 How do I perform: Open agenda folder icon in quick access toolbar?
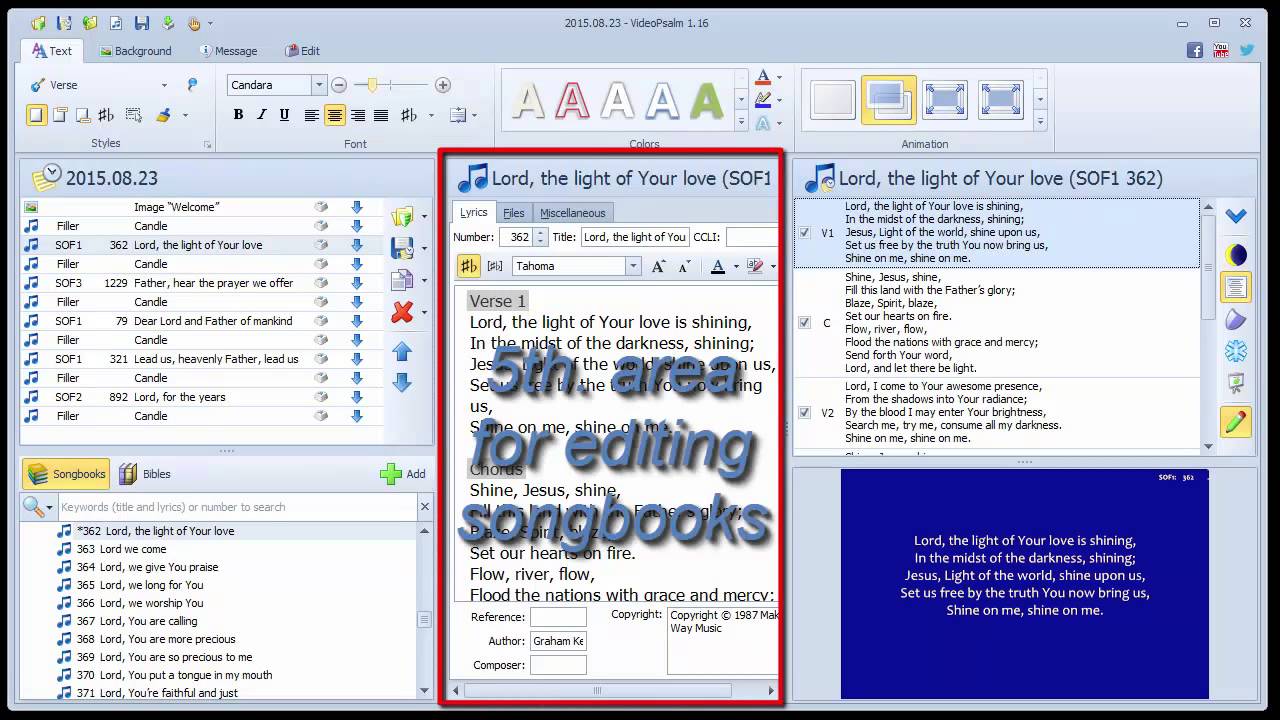click(x=39, y=23)
